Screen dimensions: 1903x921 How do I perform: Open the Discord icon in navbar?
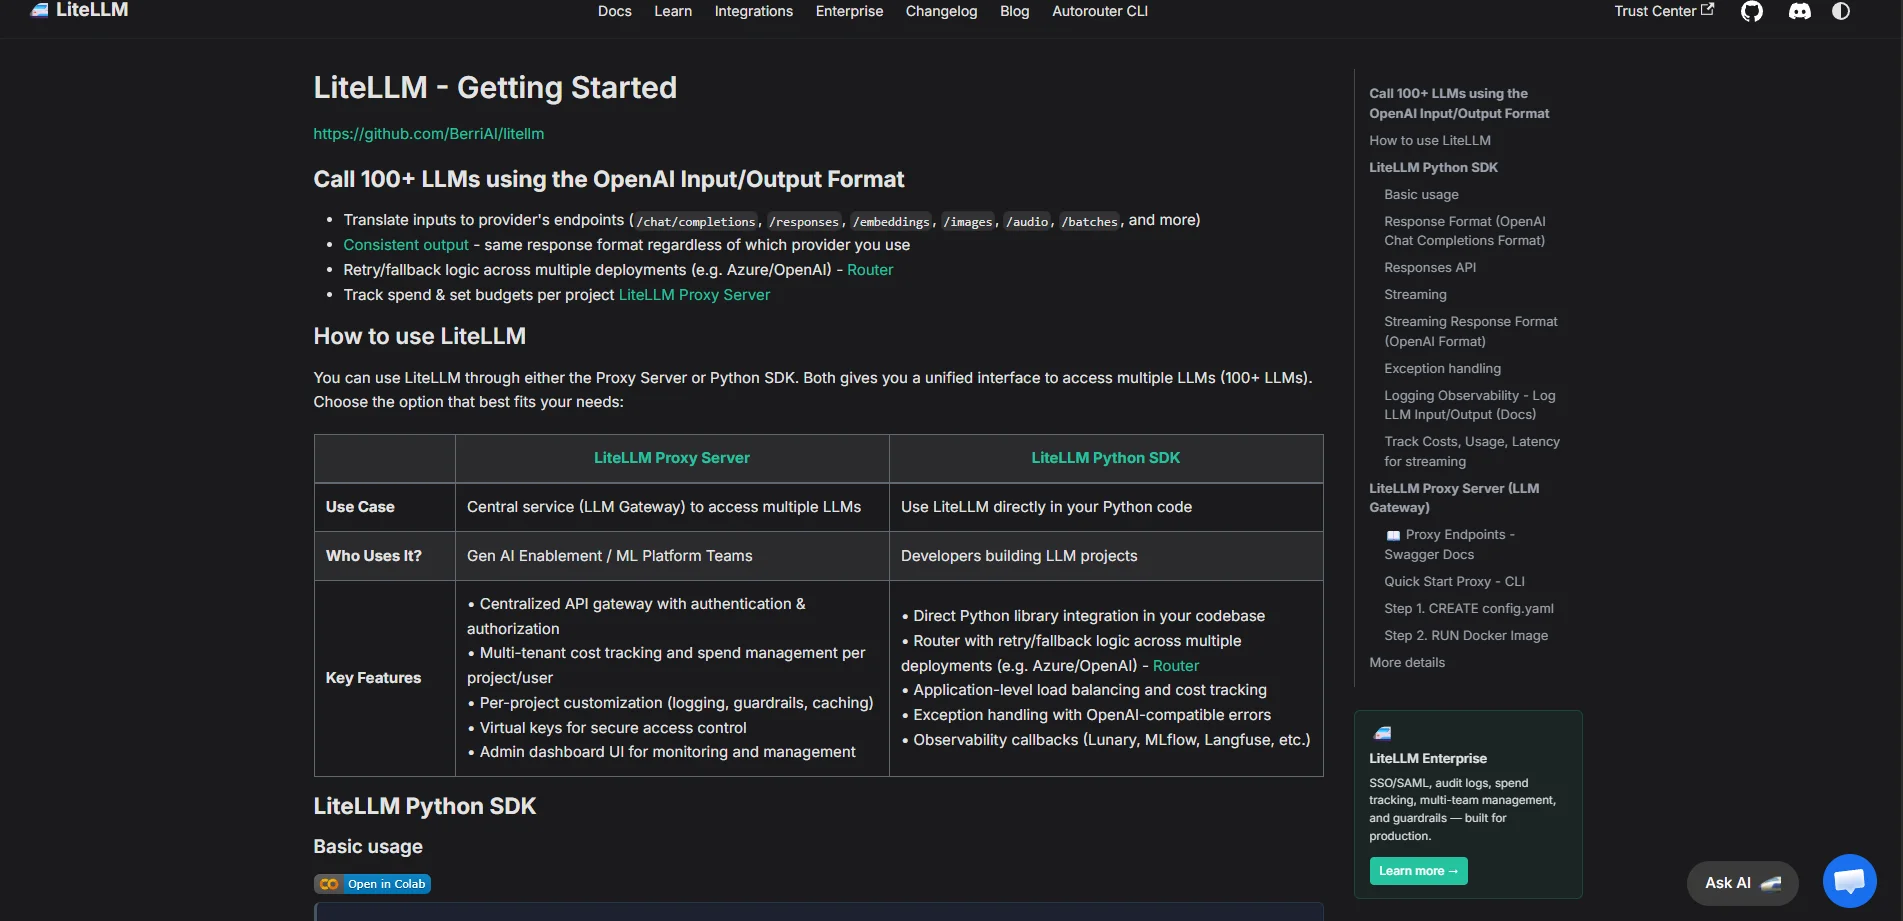(x=1800, y=11)
